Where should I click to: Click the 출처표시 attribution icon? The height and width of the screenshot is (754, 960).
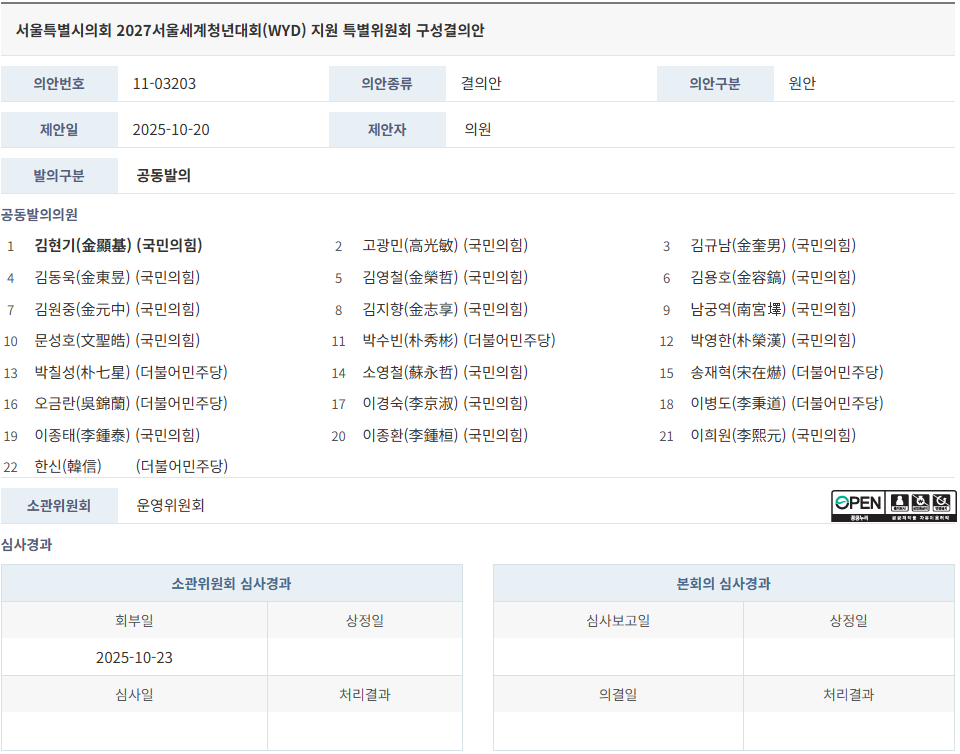tap(899, 503)
